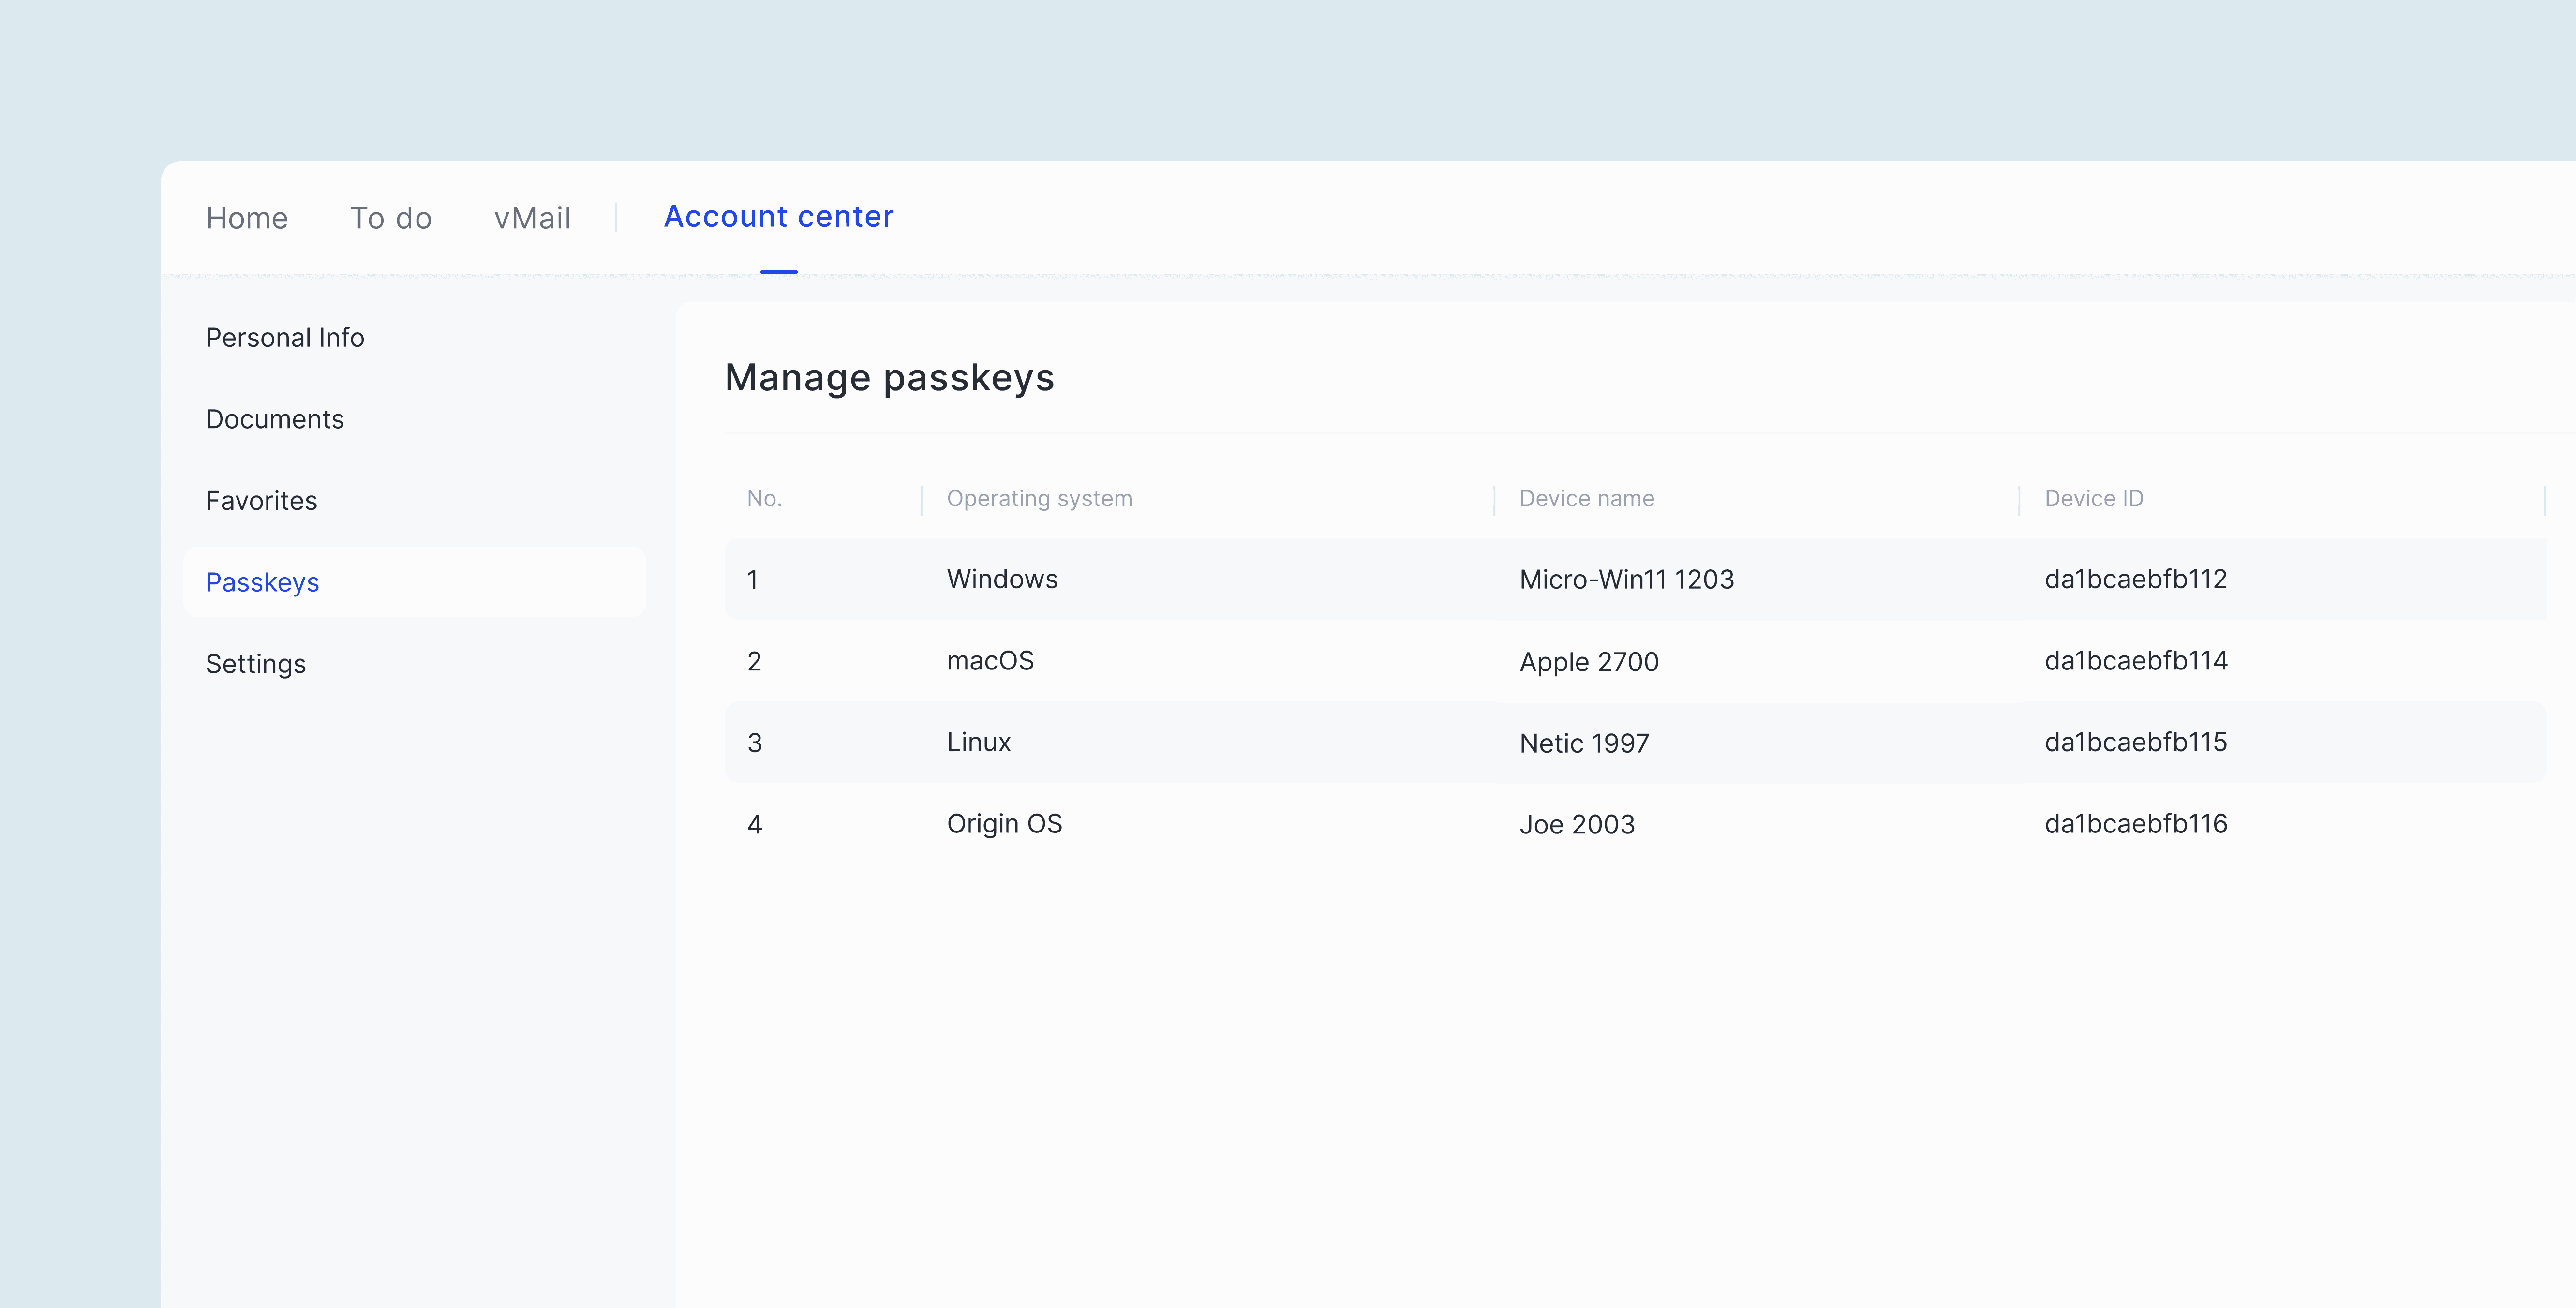Click the Operating system column header
Image resolution: width=2576 pixels, height=1308 pixels.
1039,498
